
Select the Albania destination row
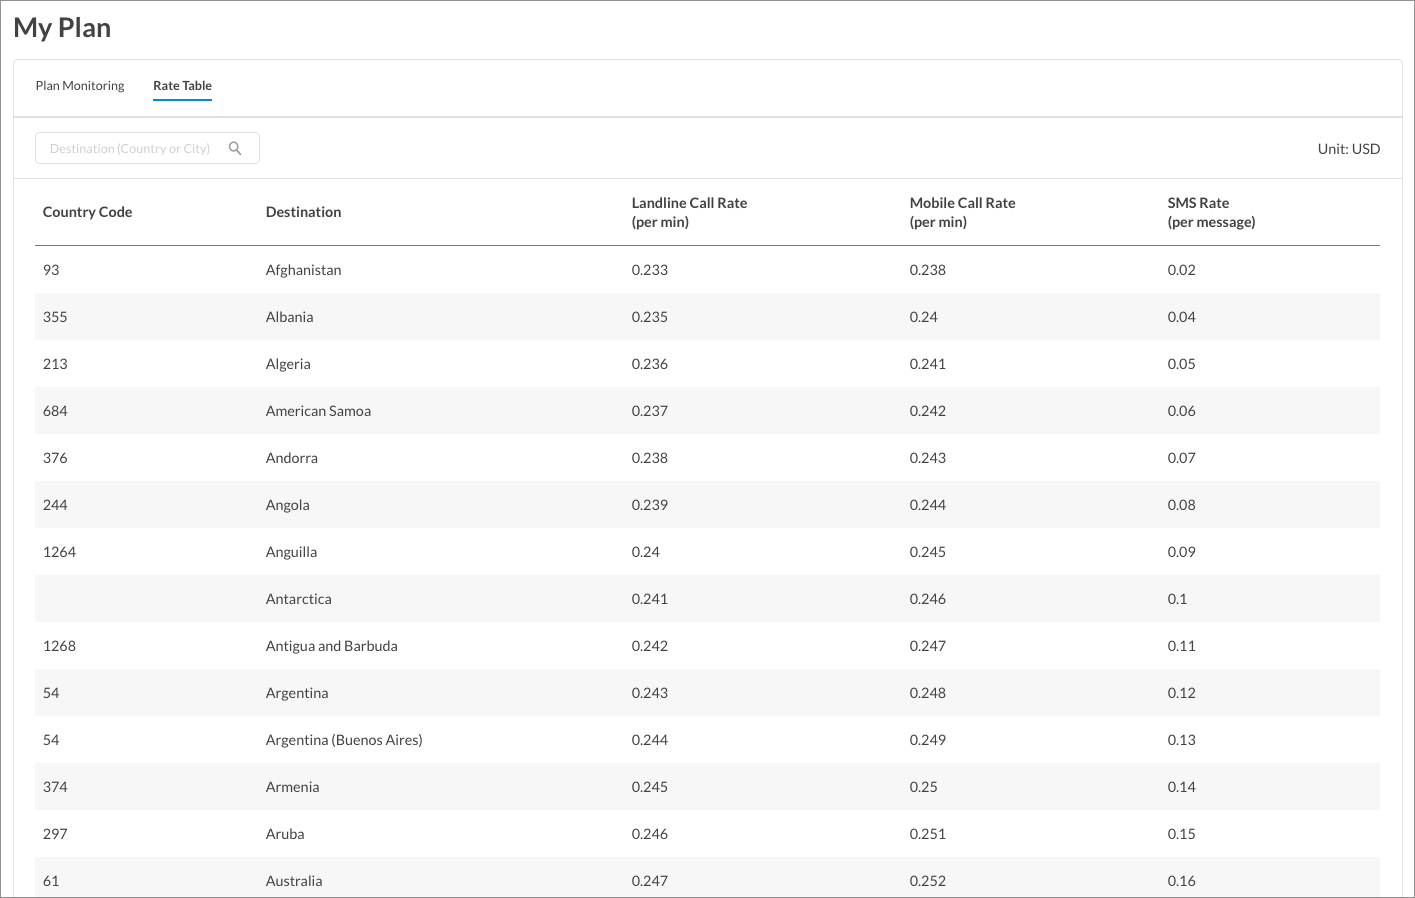(707, 317)
